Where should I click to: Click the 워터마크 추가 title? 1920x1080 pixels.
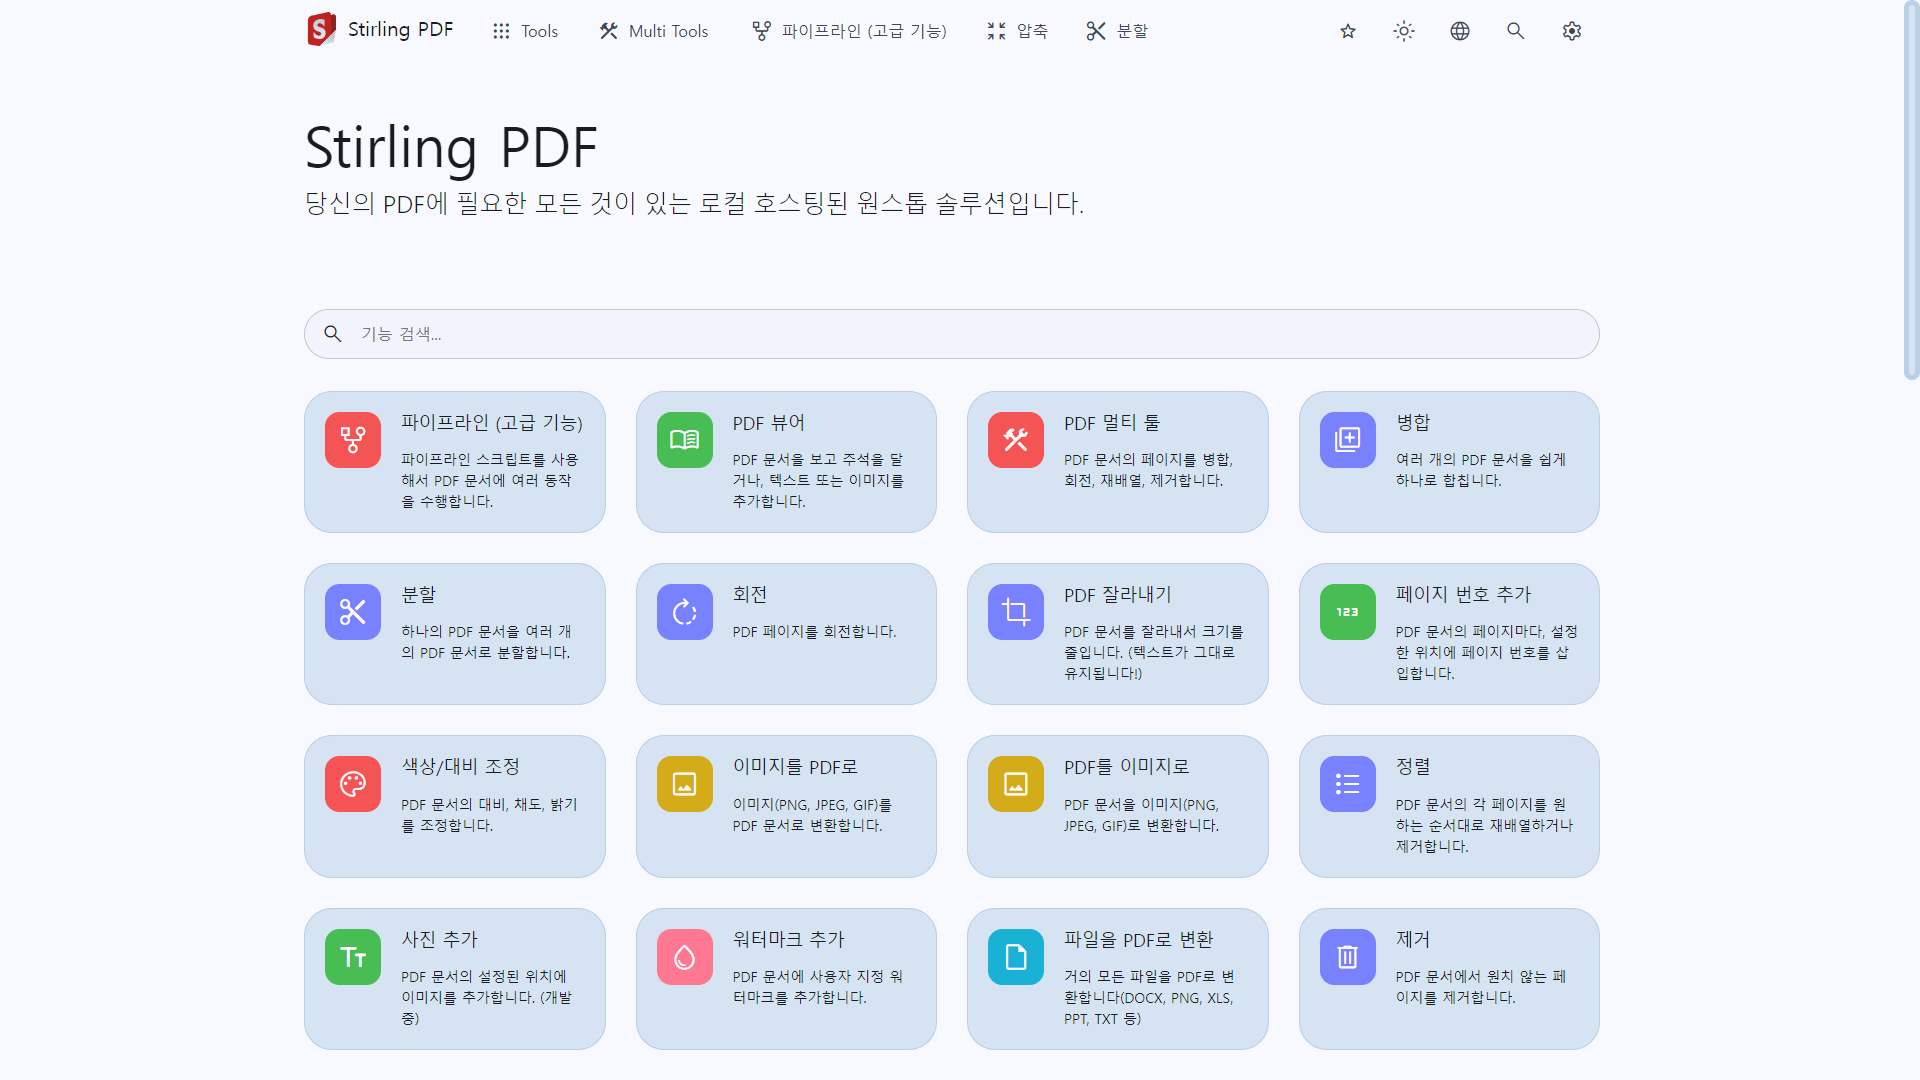click(x=789, y=940)
